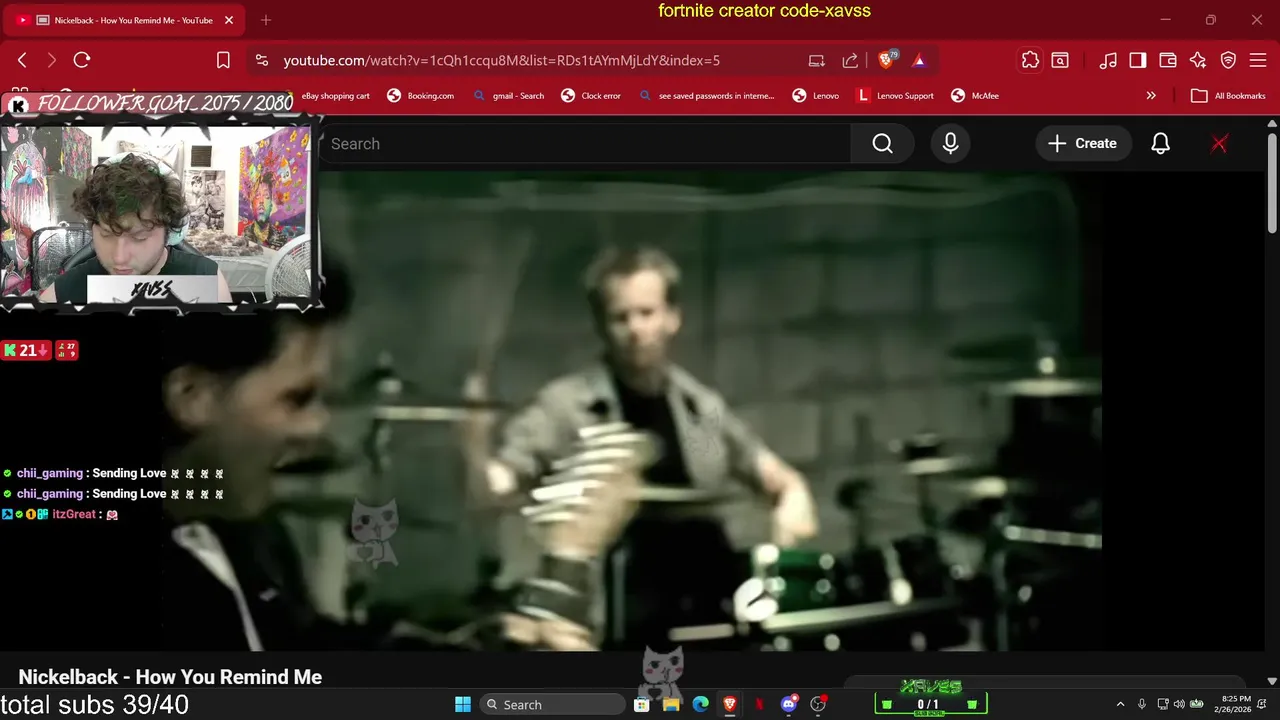The image size is (1280, 720).
Task: Open a new browser tab
Action: pos(265,20)
